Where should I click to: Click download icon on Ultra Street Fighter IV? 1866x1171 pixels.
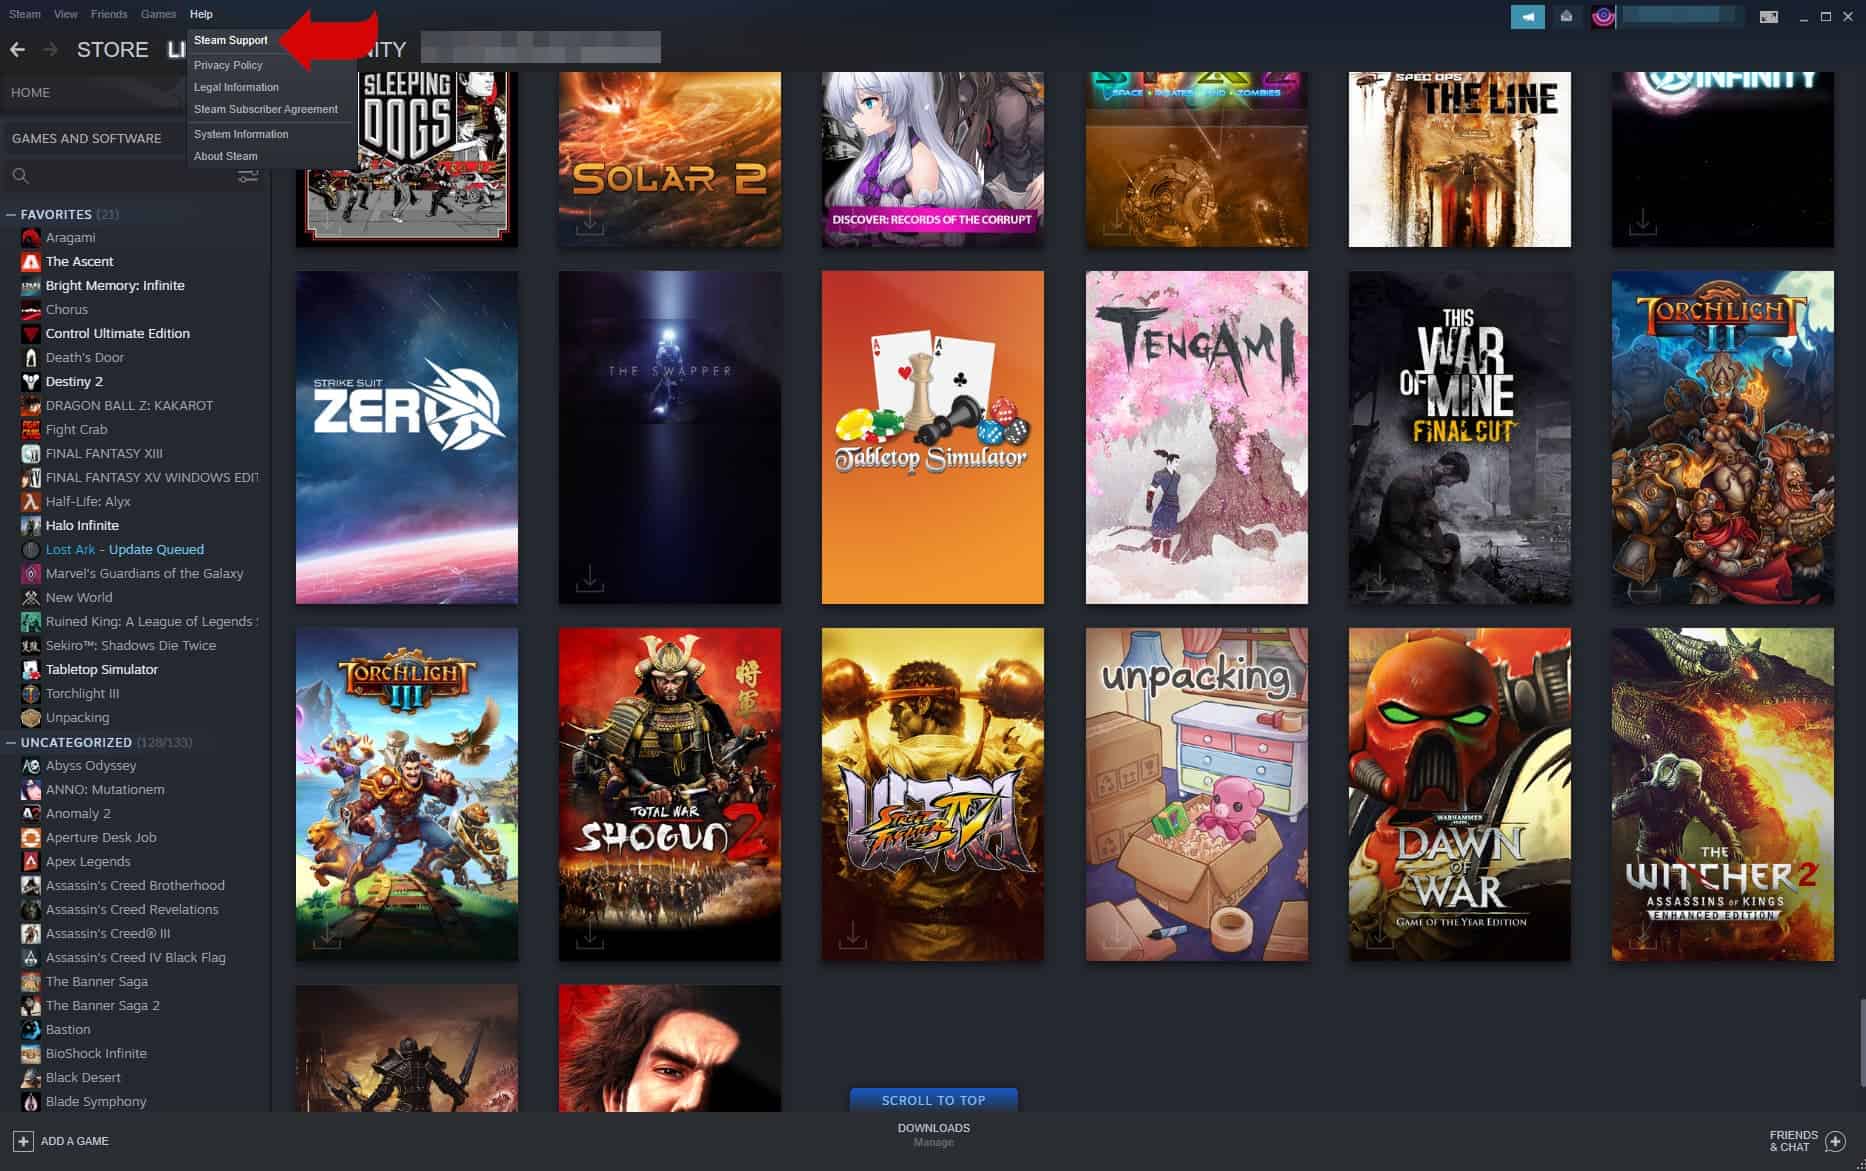[852, 935]
